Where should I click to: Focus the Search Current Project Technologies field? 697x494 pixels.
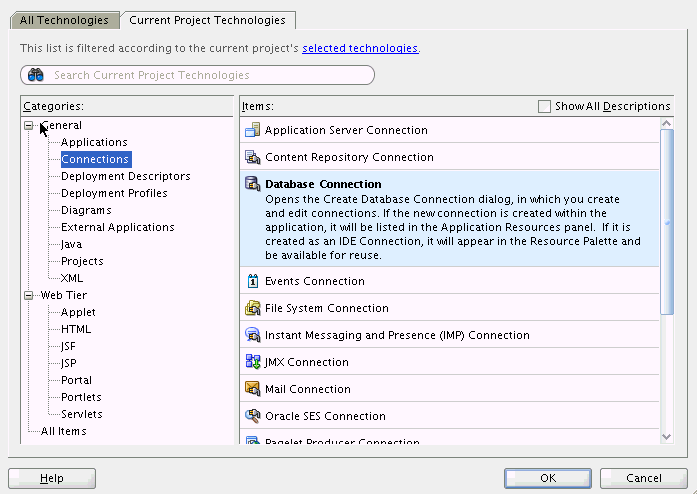(197, 75)
